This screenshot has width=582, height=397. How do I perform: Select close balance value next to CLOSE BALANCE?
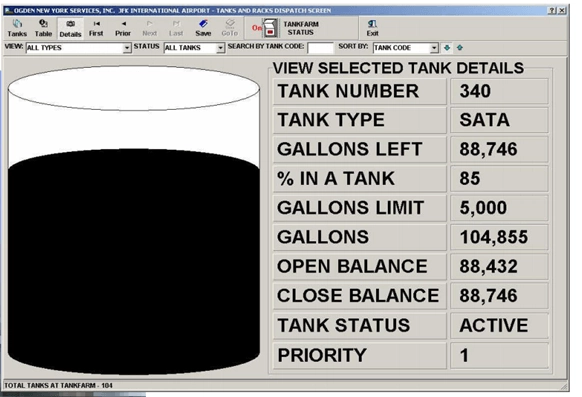pyautogui.click(x=499, y=296)
